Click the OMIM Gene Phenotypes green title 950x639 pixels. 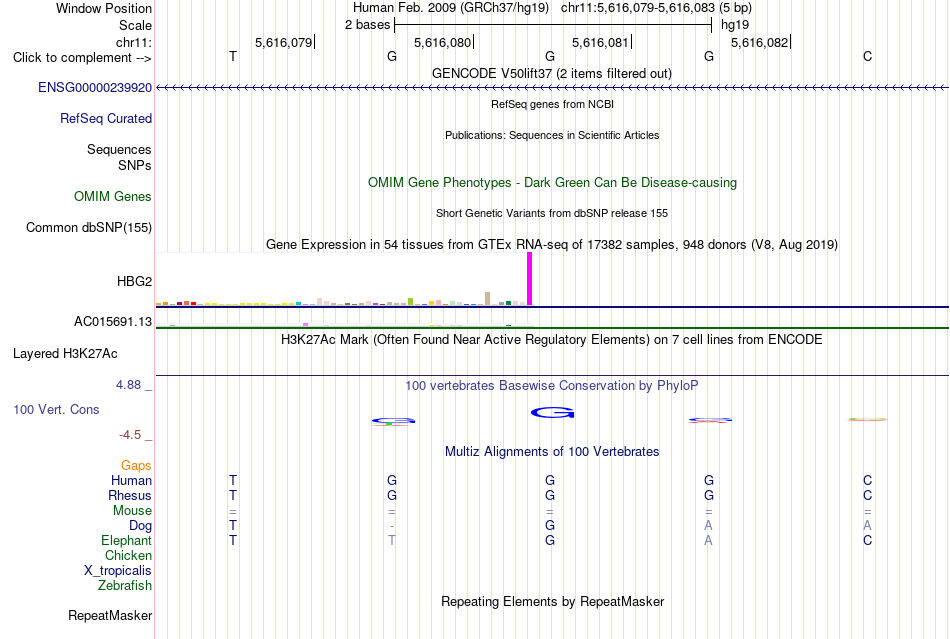[553, 182]
